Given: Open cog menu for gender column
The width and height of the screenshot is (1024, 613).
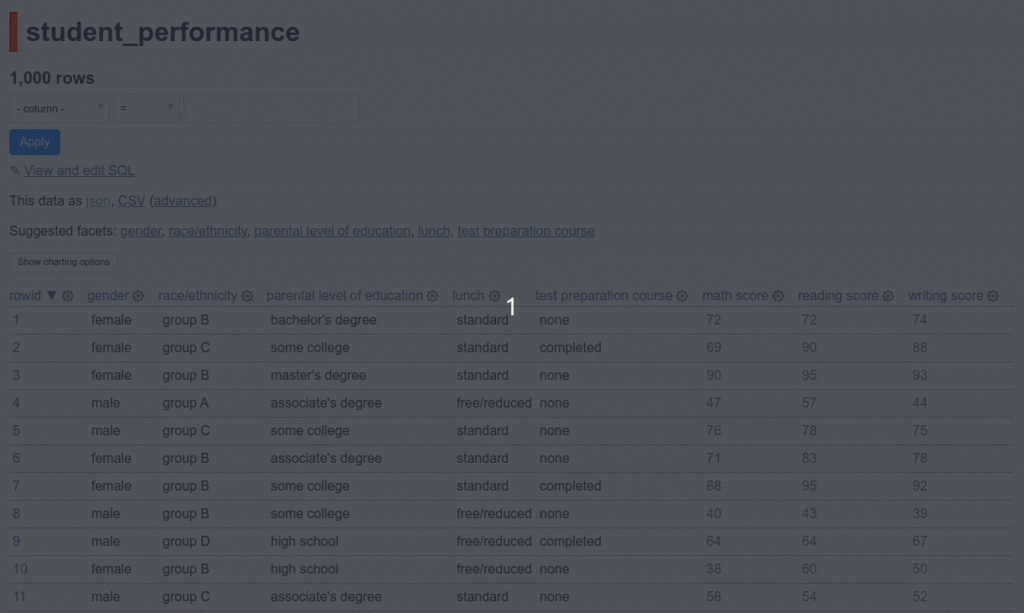Looking at the screenshot, I should click(138, 296).
